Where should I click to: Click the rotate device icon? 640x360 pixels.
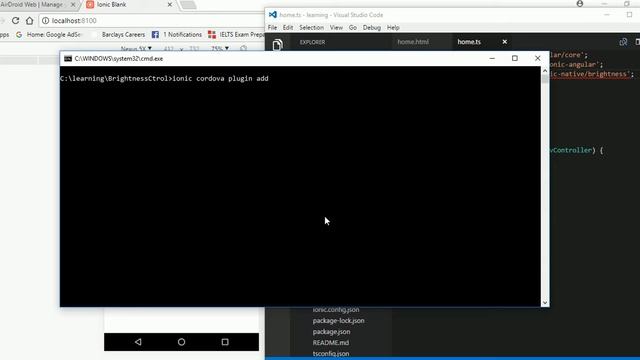(x=244, y=49)
